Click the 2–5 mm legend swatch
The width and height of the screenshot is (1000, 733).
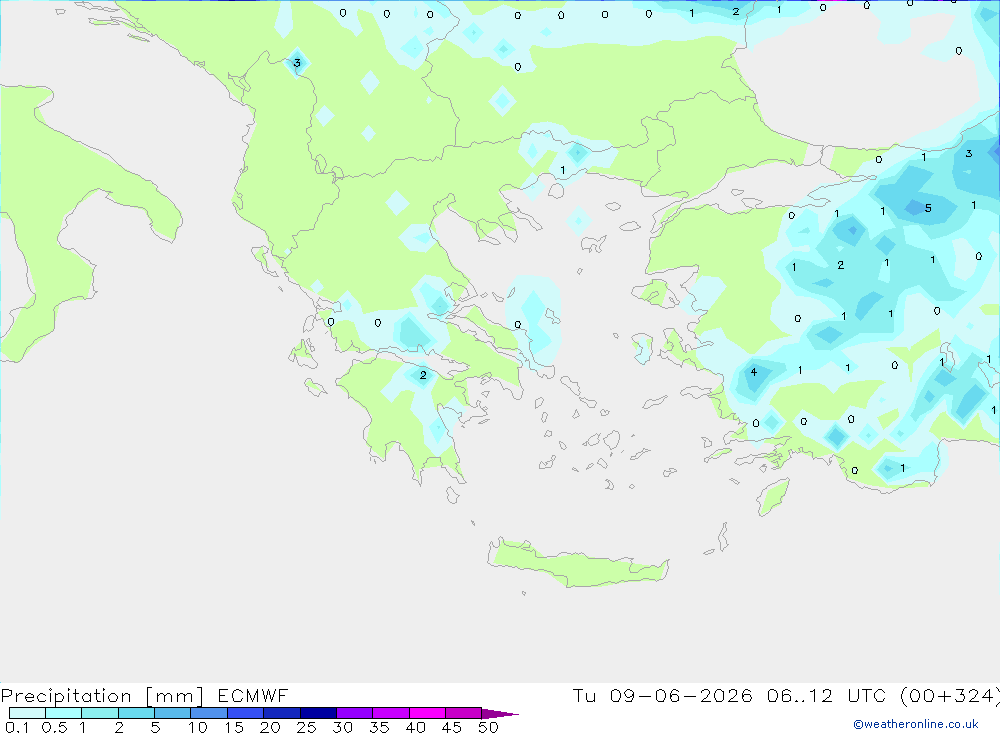pyautogui.click(x=136, y=713)
